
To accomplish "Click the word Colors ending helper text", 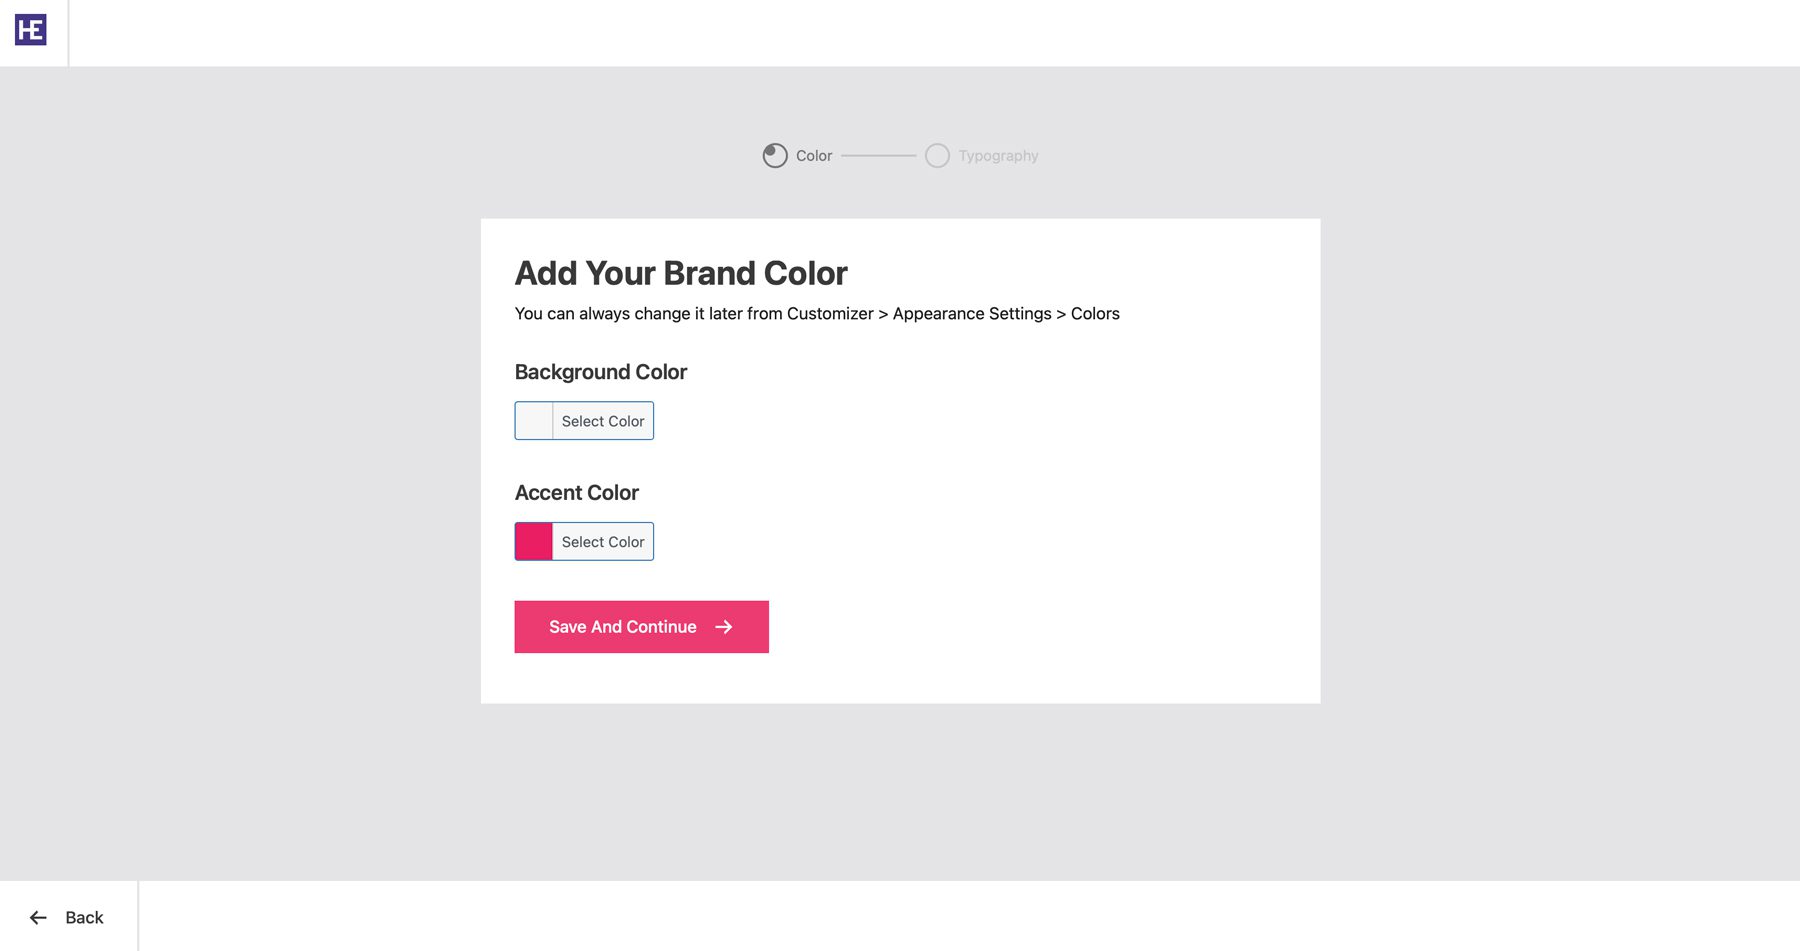I will pos(1095,314).
